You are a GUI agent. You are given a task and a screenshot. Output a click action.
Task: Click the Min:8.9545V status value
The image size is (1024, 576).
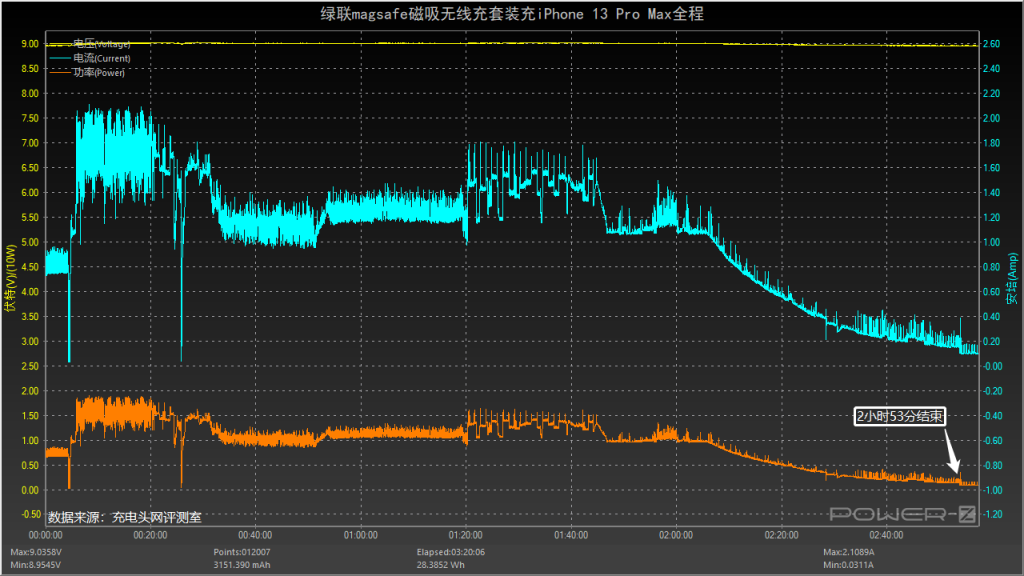point(35,565)
